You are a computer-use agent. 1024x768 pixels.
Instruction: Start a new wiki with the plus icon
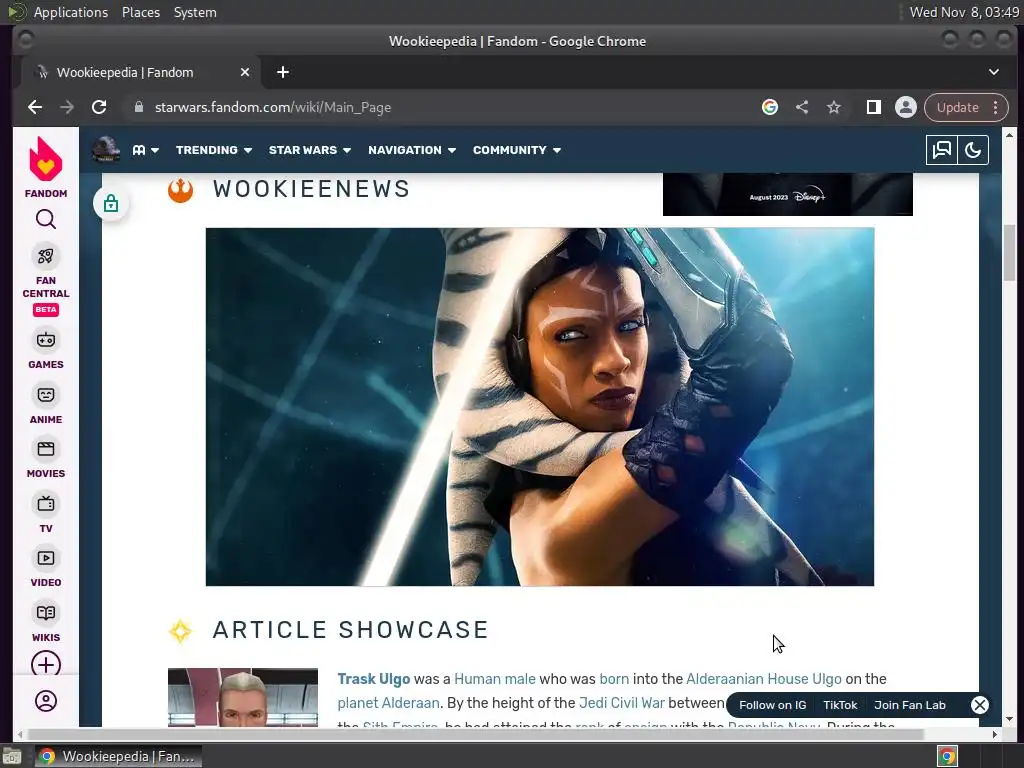[x=46, y=664]
